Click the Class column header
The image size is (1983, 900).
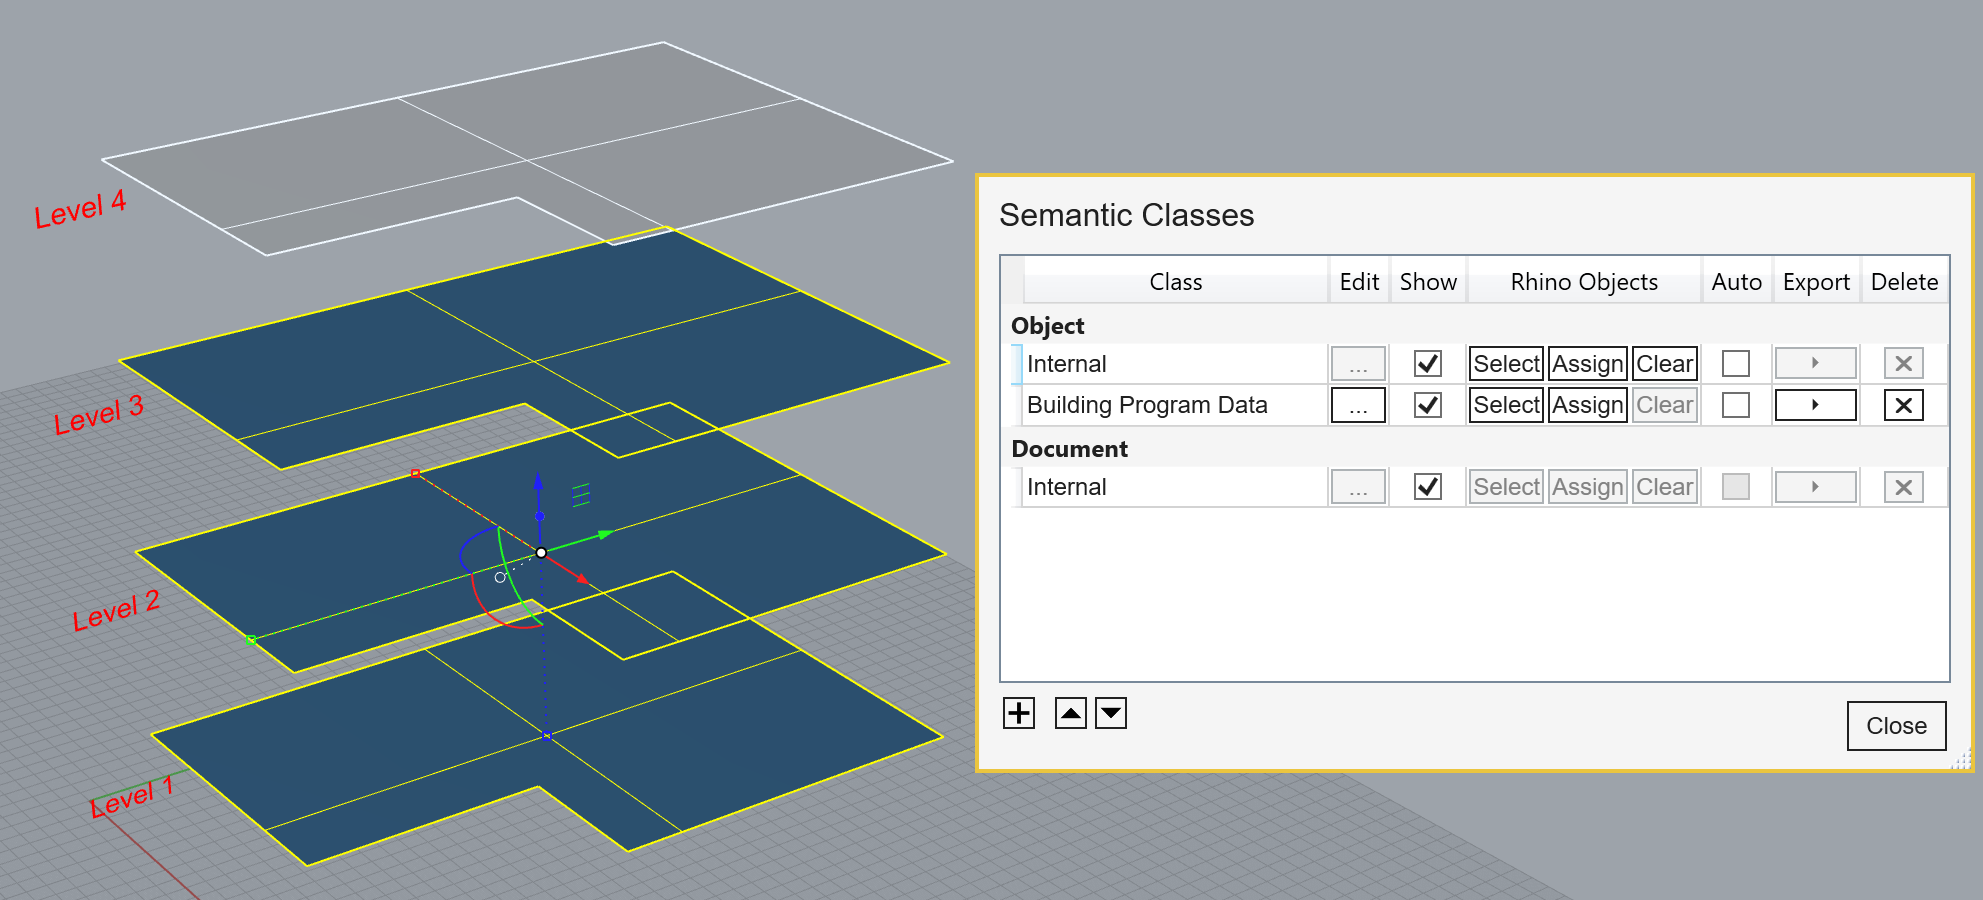[1176, 282]
